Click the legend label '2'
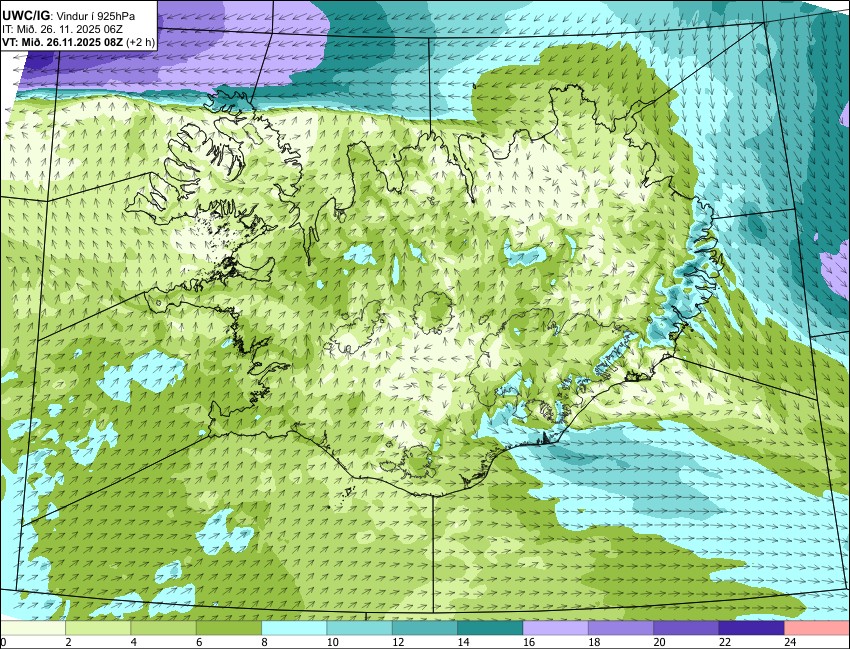 tap(69, 642)
